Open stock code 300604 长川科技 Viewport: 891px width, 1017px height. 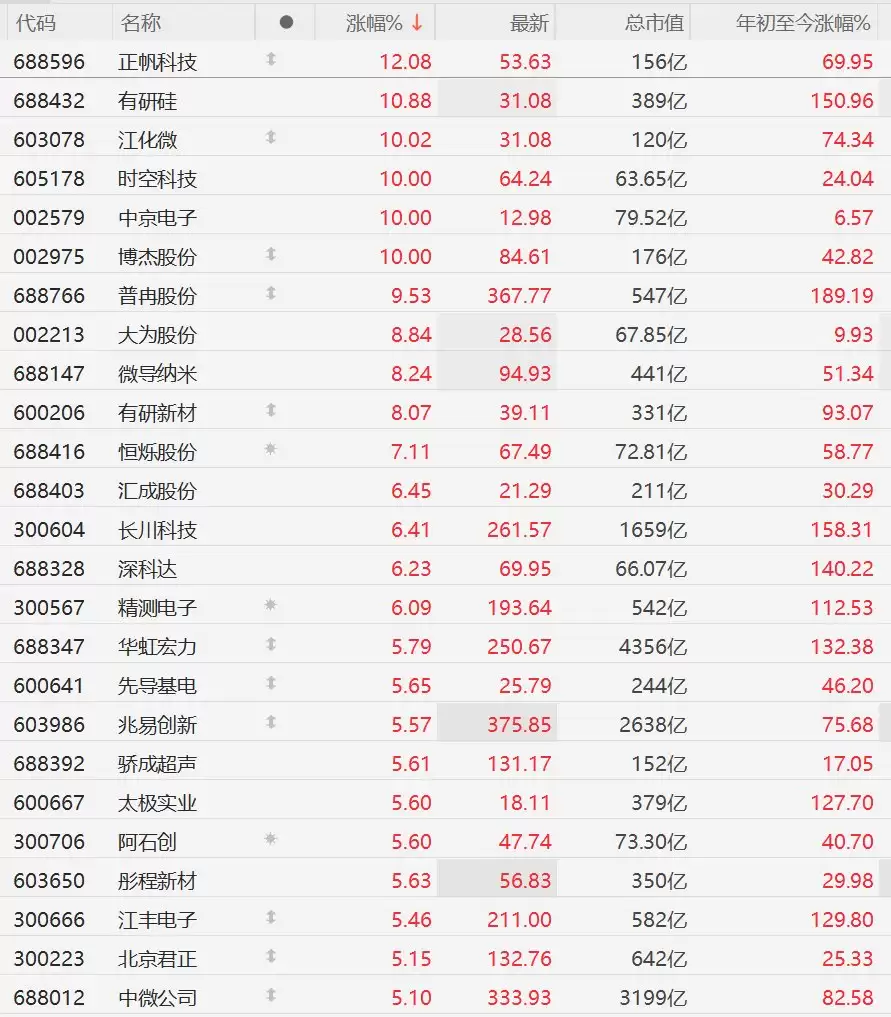(x=49, y=530)
